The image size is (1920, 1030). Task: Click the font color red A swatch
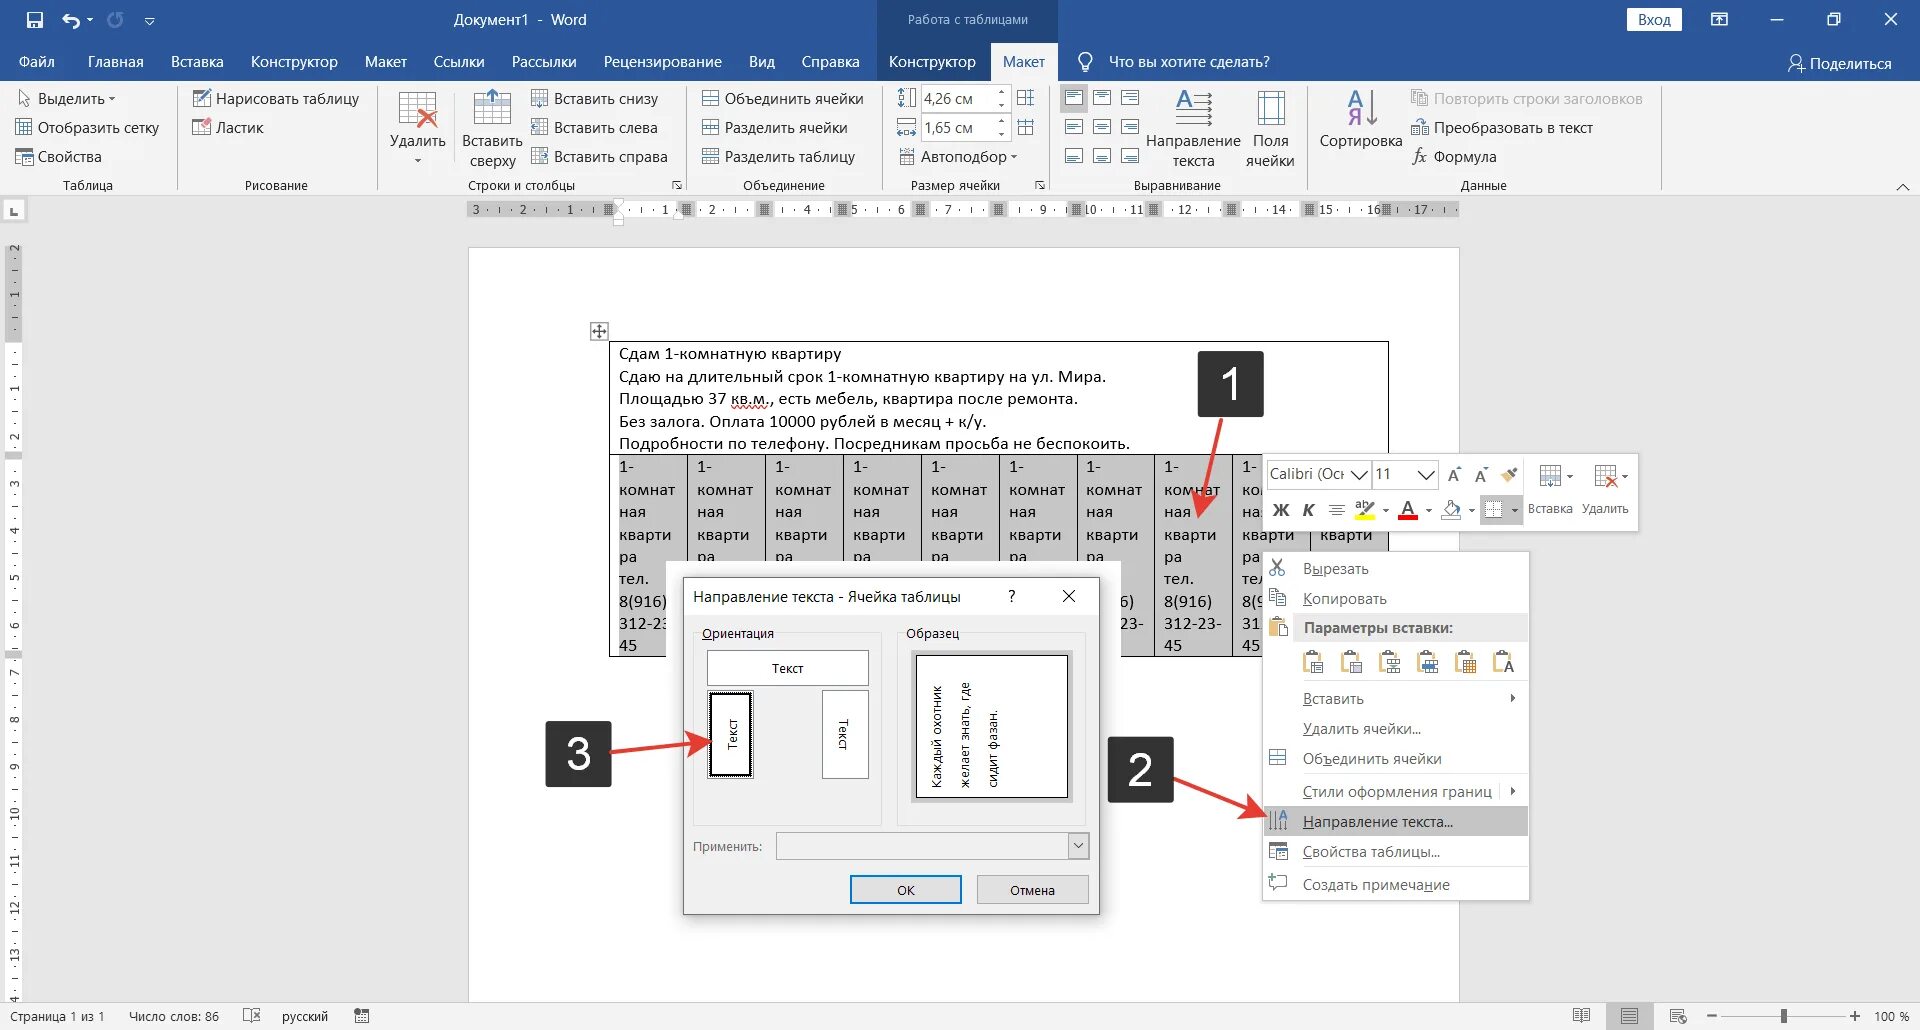coord(1408,510)
